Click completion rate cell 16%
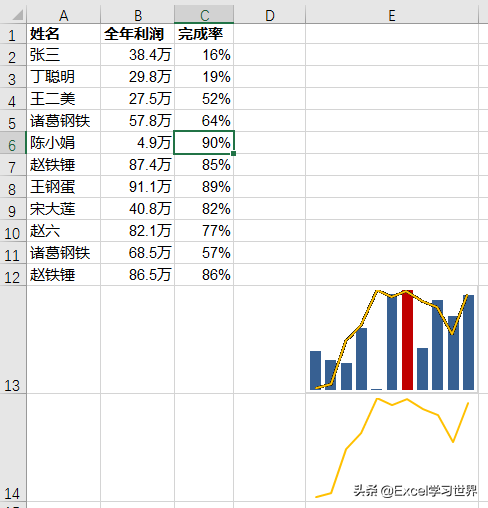Image resolution: width=488 pixels, height=508 pixels. click(x=204, y=55)
